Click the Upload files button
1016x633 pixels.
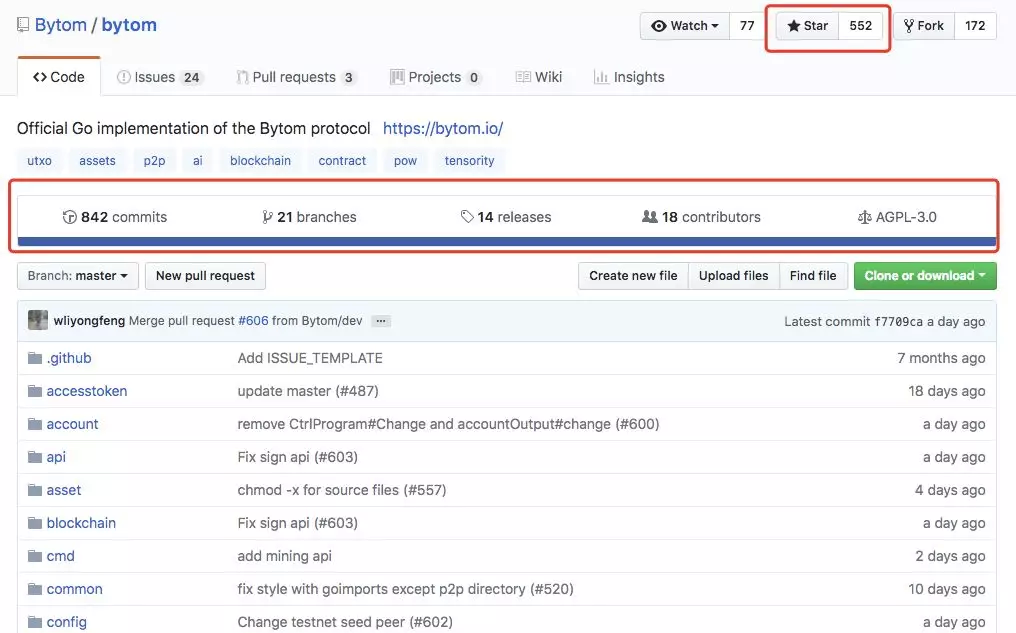click(x=733, y=276)
